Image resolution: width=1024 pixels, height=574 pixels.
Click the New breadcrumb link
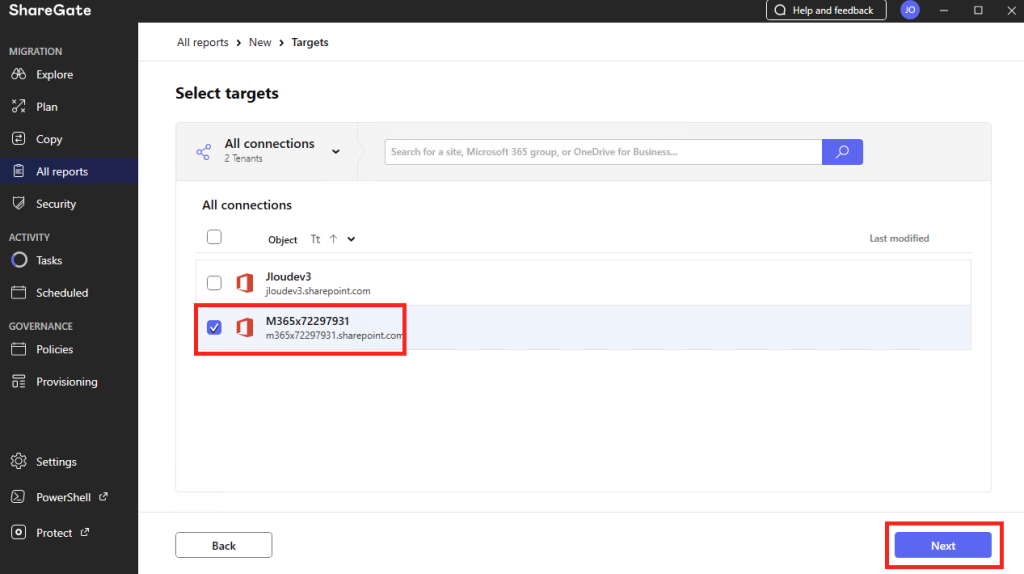260,42
